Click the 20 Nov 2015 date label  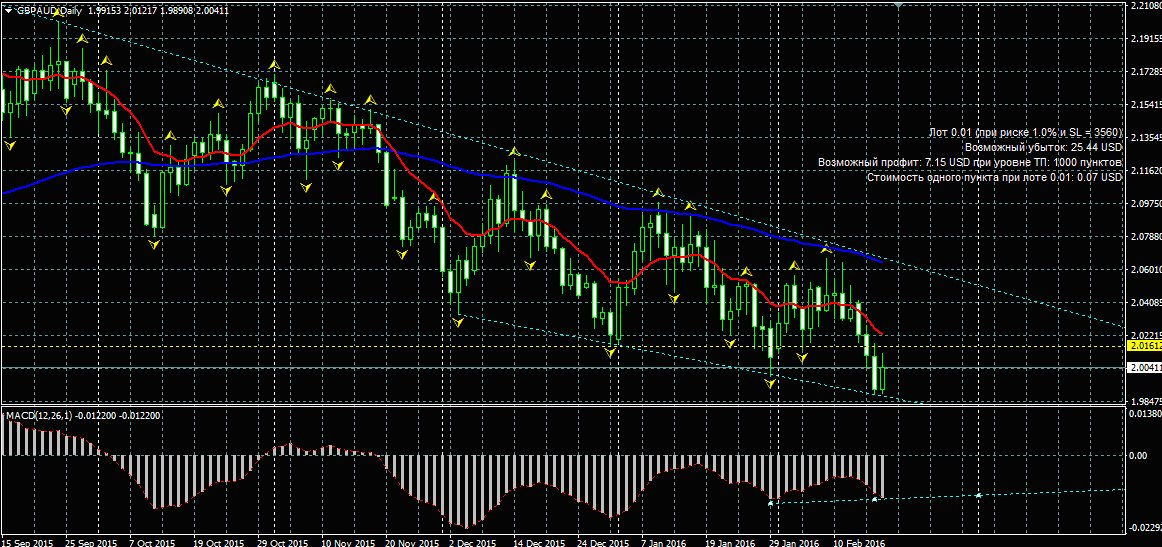click(414, 543)
